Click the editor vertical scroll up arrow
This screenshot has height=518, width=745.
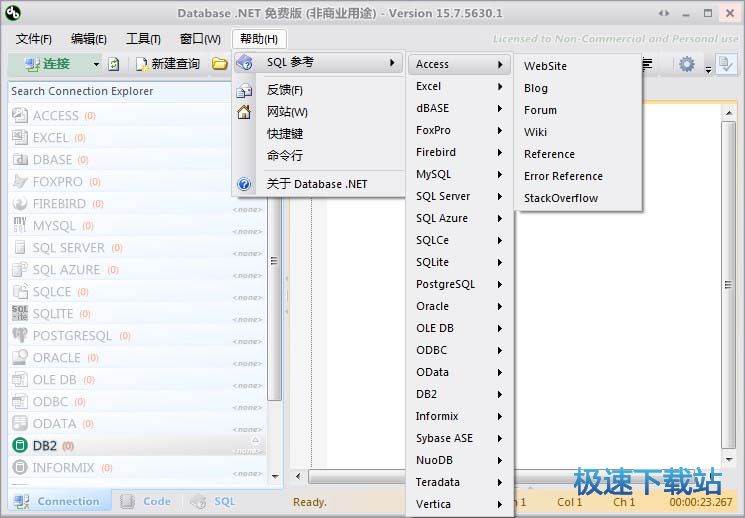click(x=728, y=113)
